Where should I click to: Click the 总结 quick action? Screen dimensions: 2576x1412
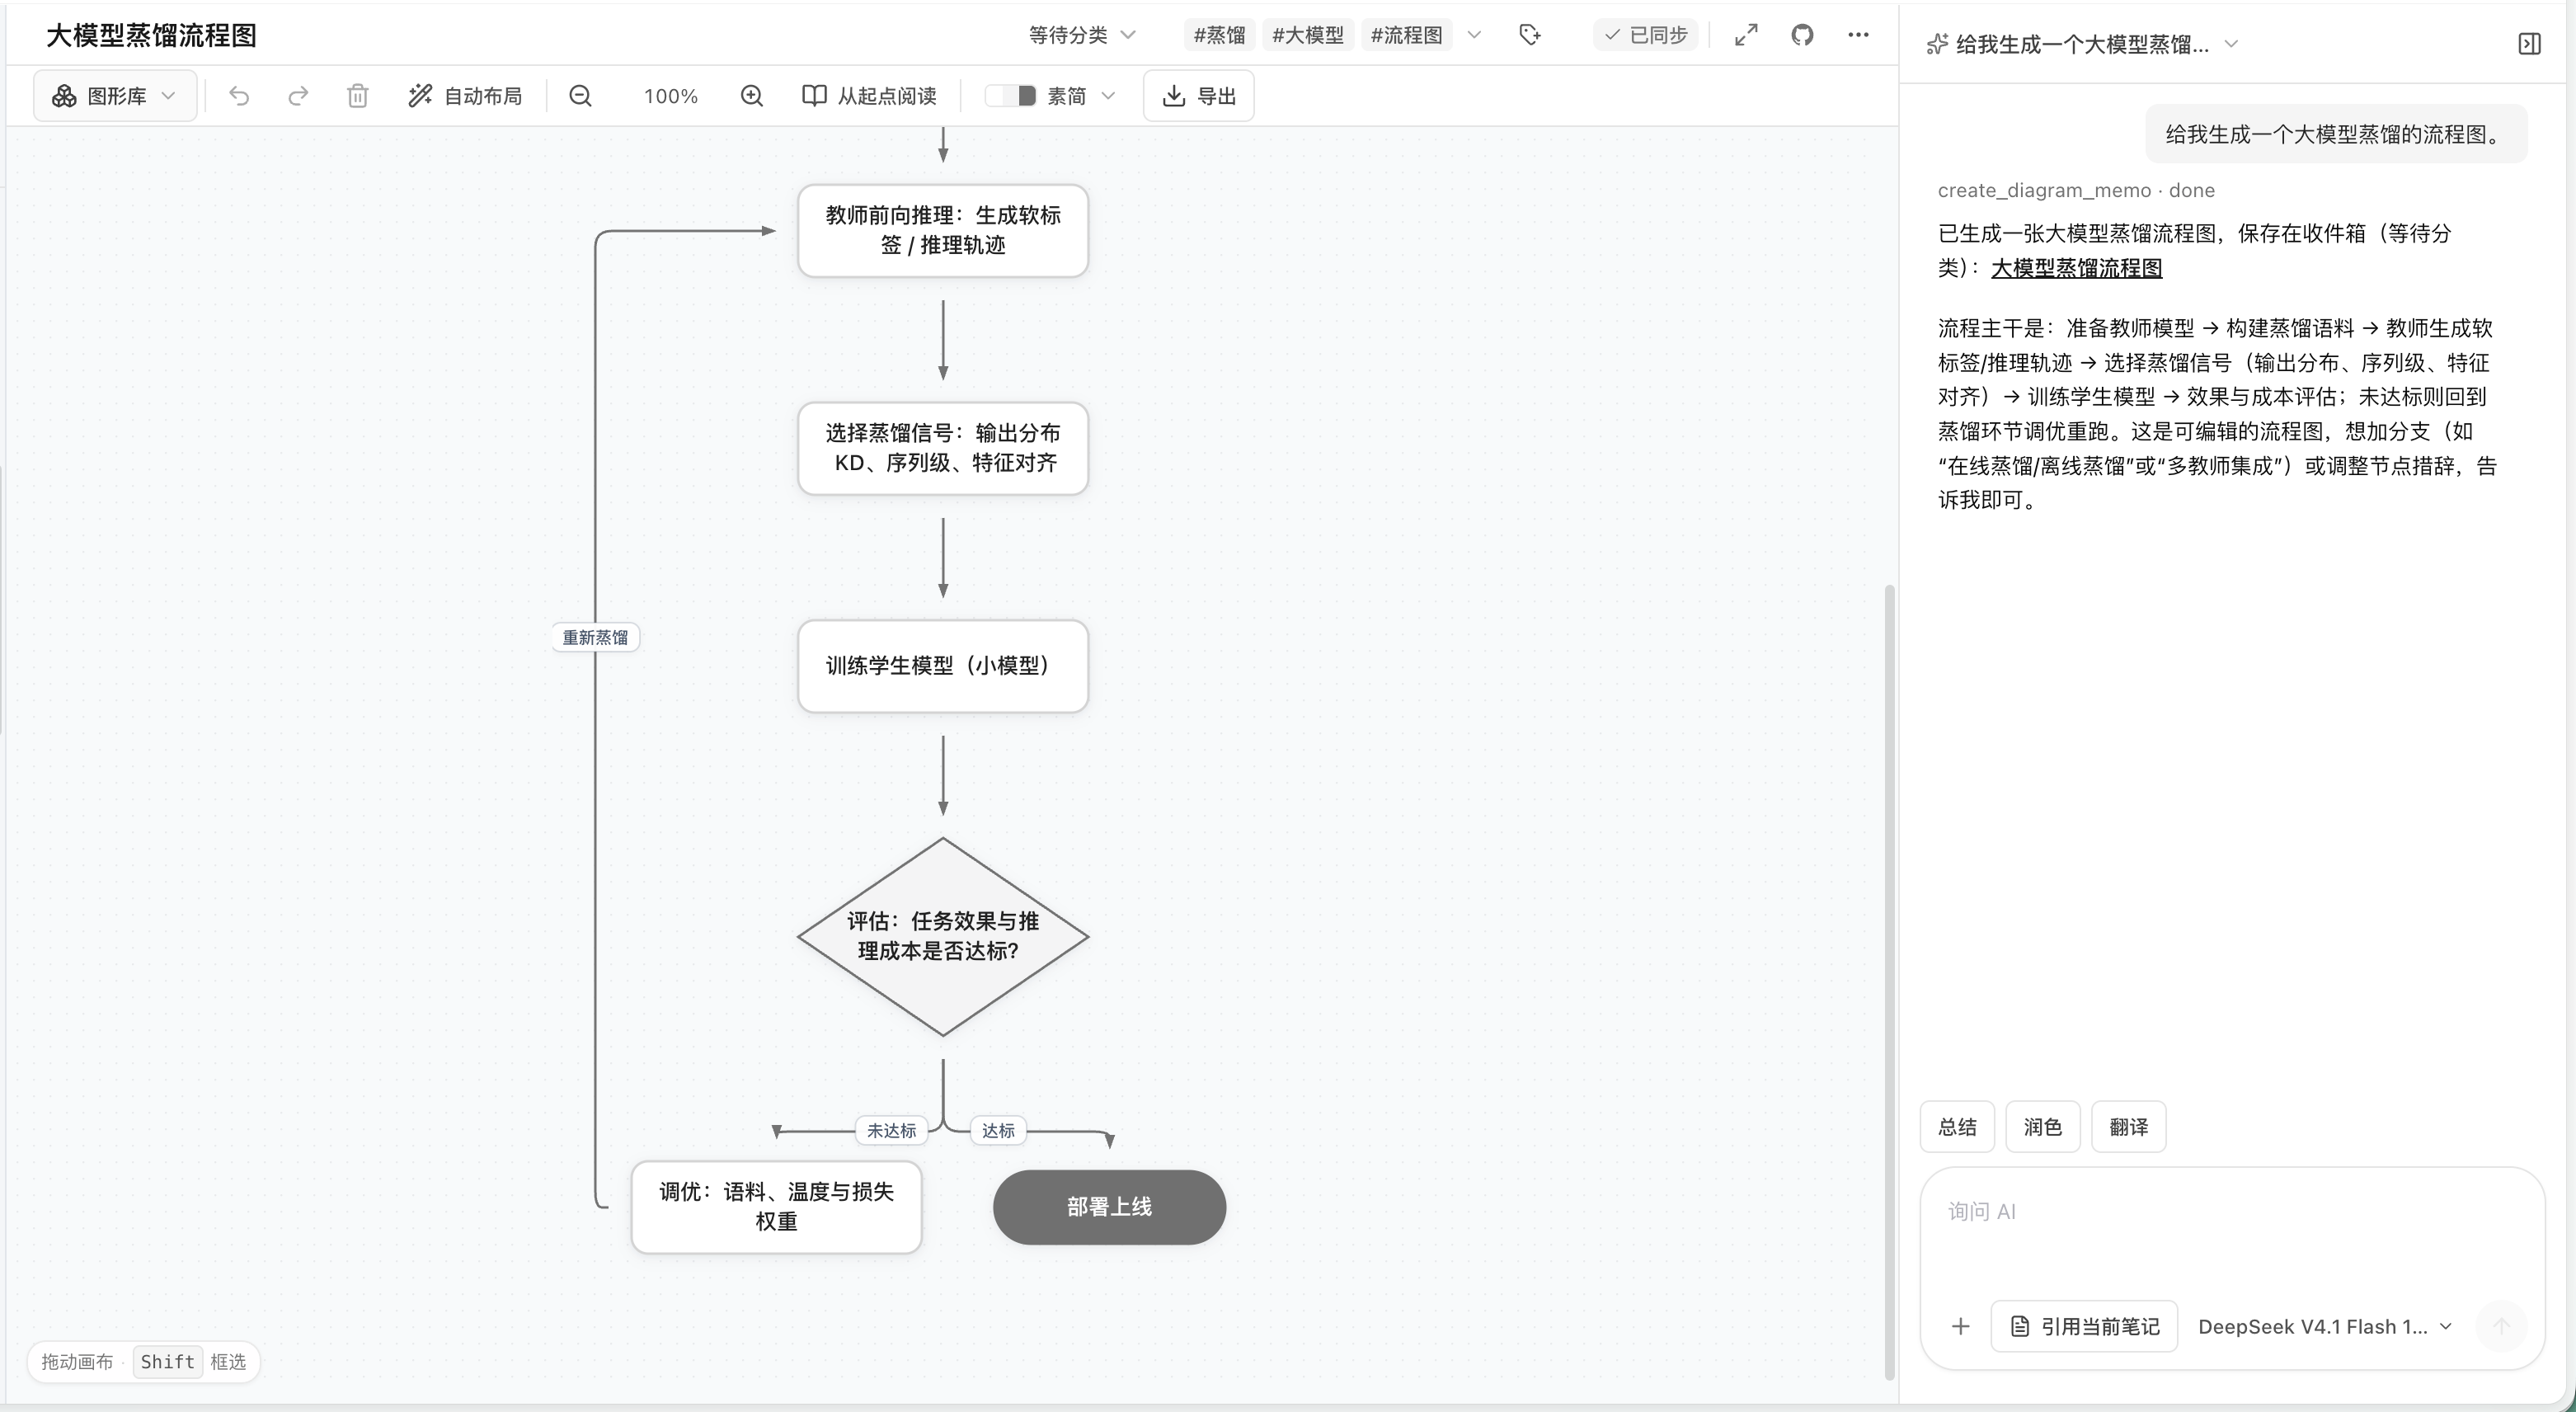[1957, 1127]
